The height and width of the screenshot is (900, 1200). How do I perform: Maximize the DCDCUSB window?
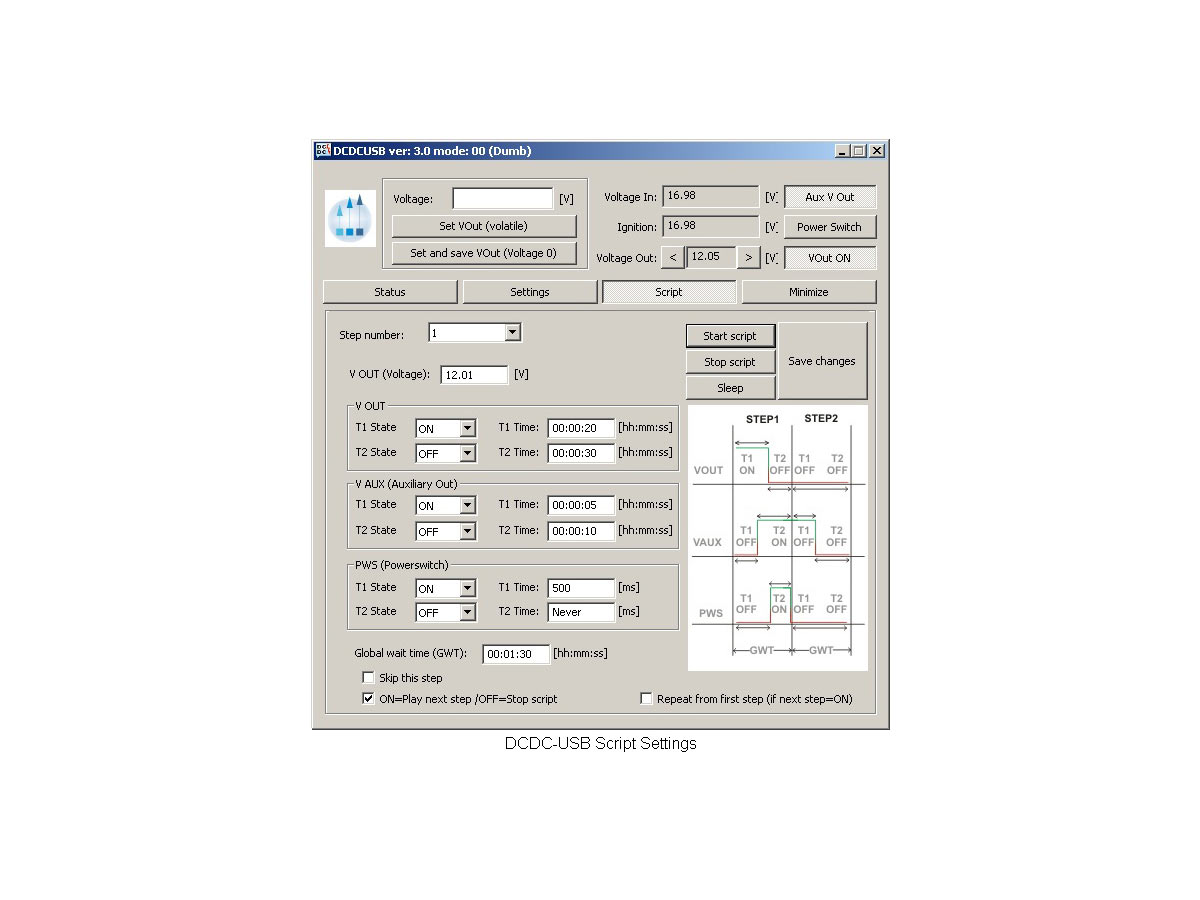(859, 151)
